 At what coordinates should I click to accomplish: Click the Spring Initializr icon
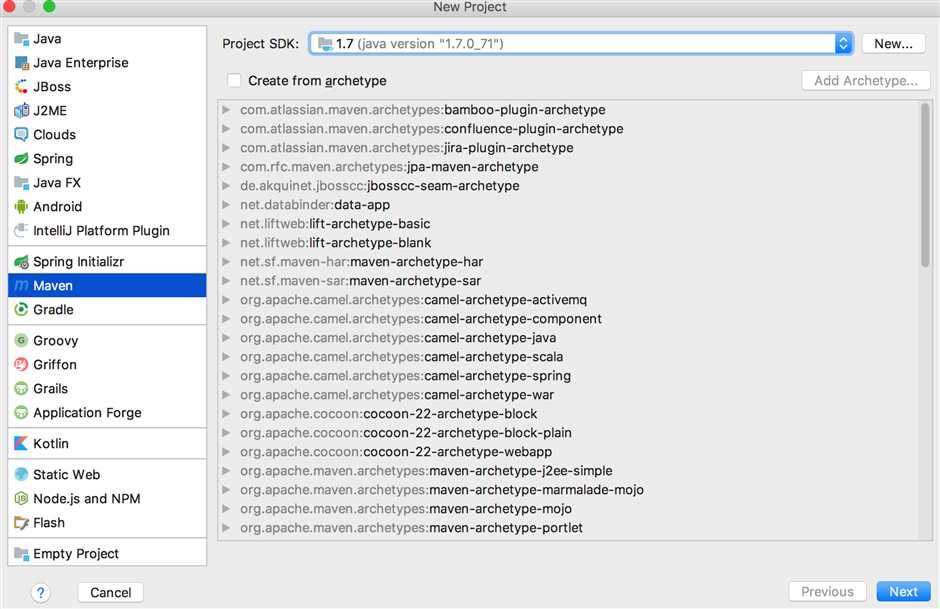(21, 262)
